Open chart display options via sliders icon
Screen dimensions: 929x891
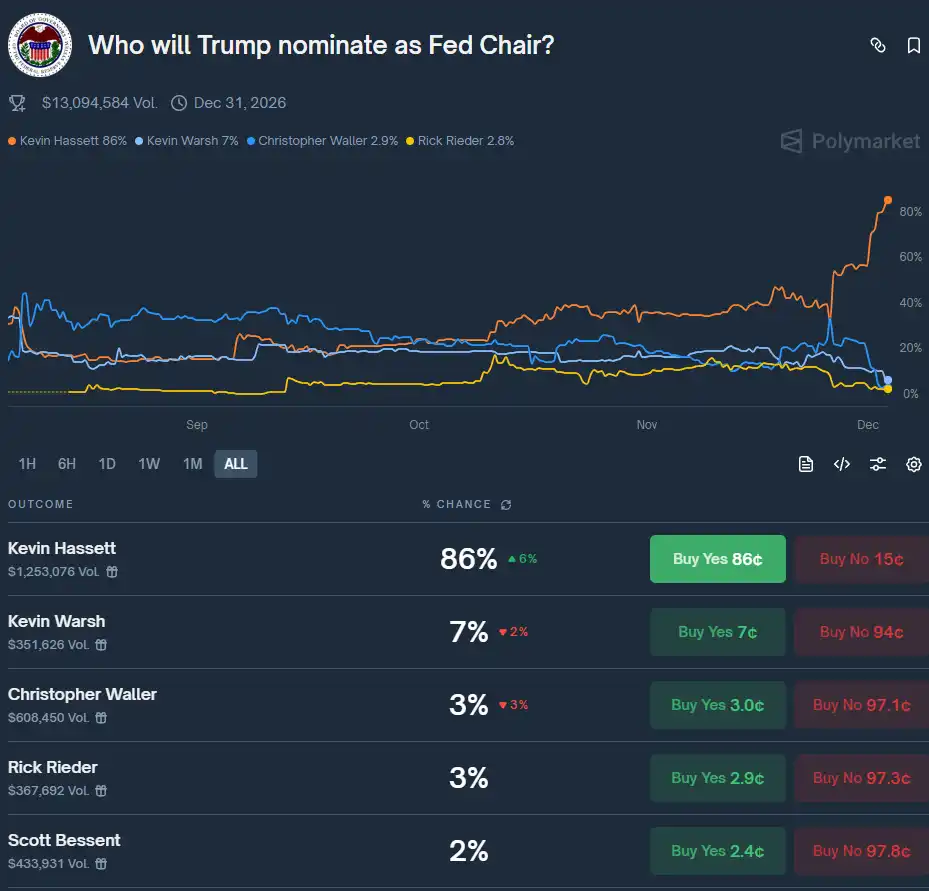point(877,464)
